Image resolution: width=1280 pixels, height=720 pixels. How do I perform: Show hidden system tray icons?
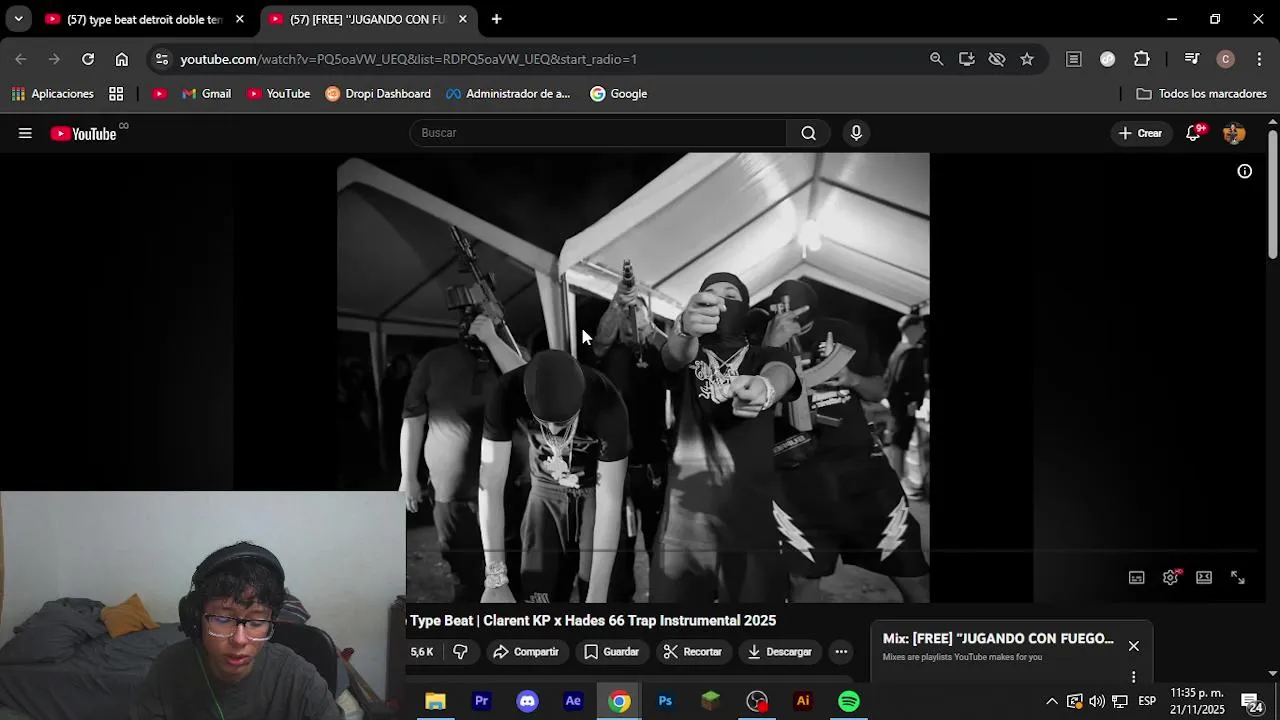point(1052,701)
